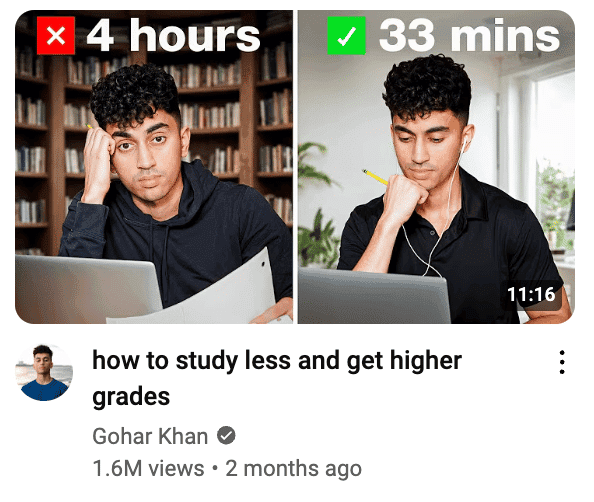Open video 'how to study less and get higher'
The width and height of the screenshot is (594, 502).
point(277,360)
